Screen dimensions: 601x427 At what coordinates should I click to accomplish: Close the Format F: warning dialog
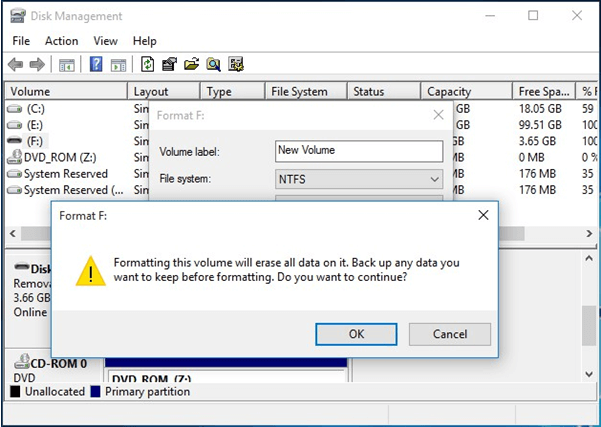(483, 215)
